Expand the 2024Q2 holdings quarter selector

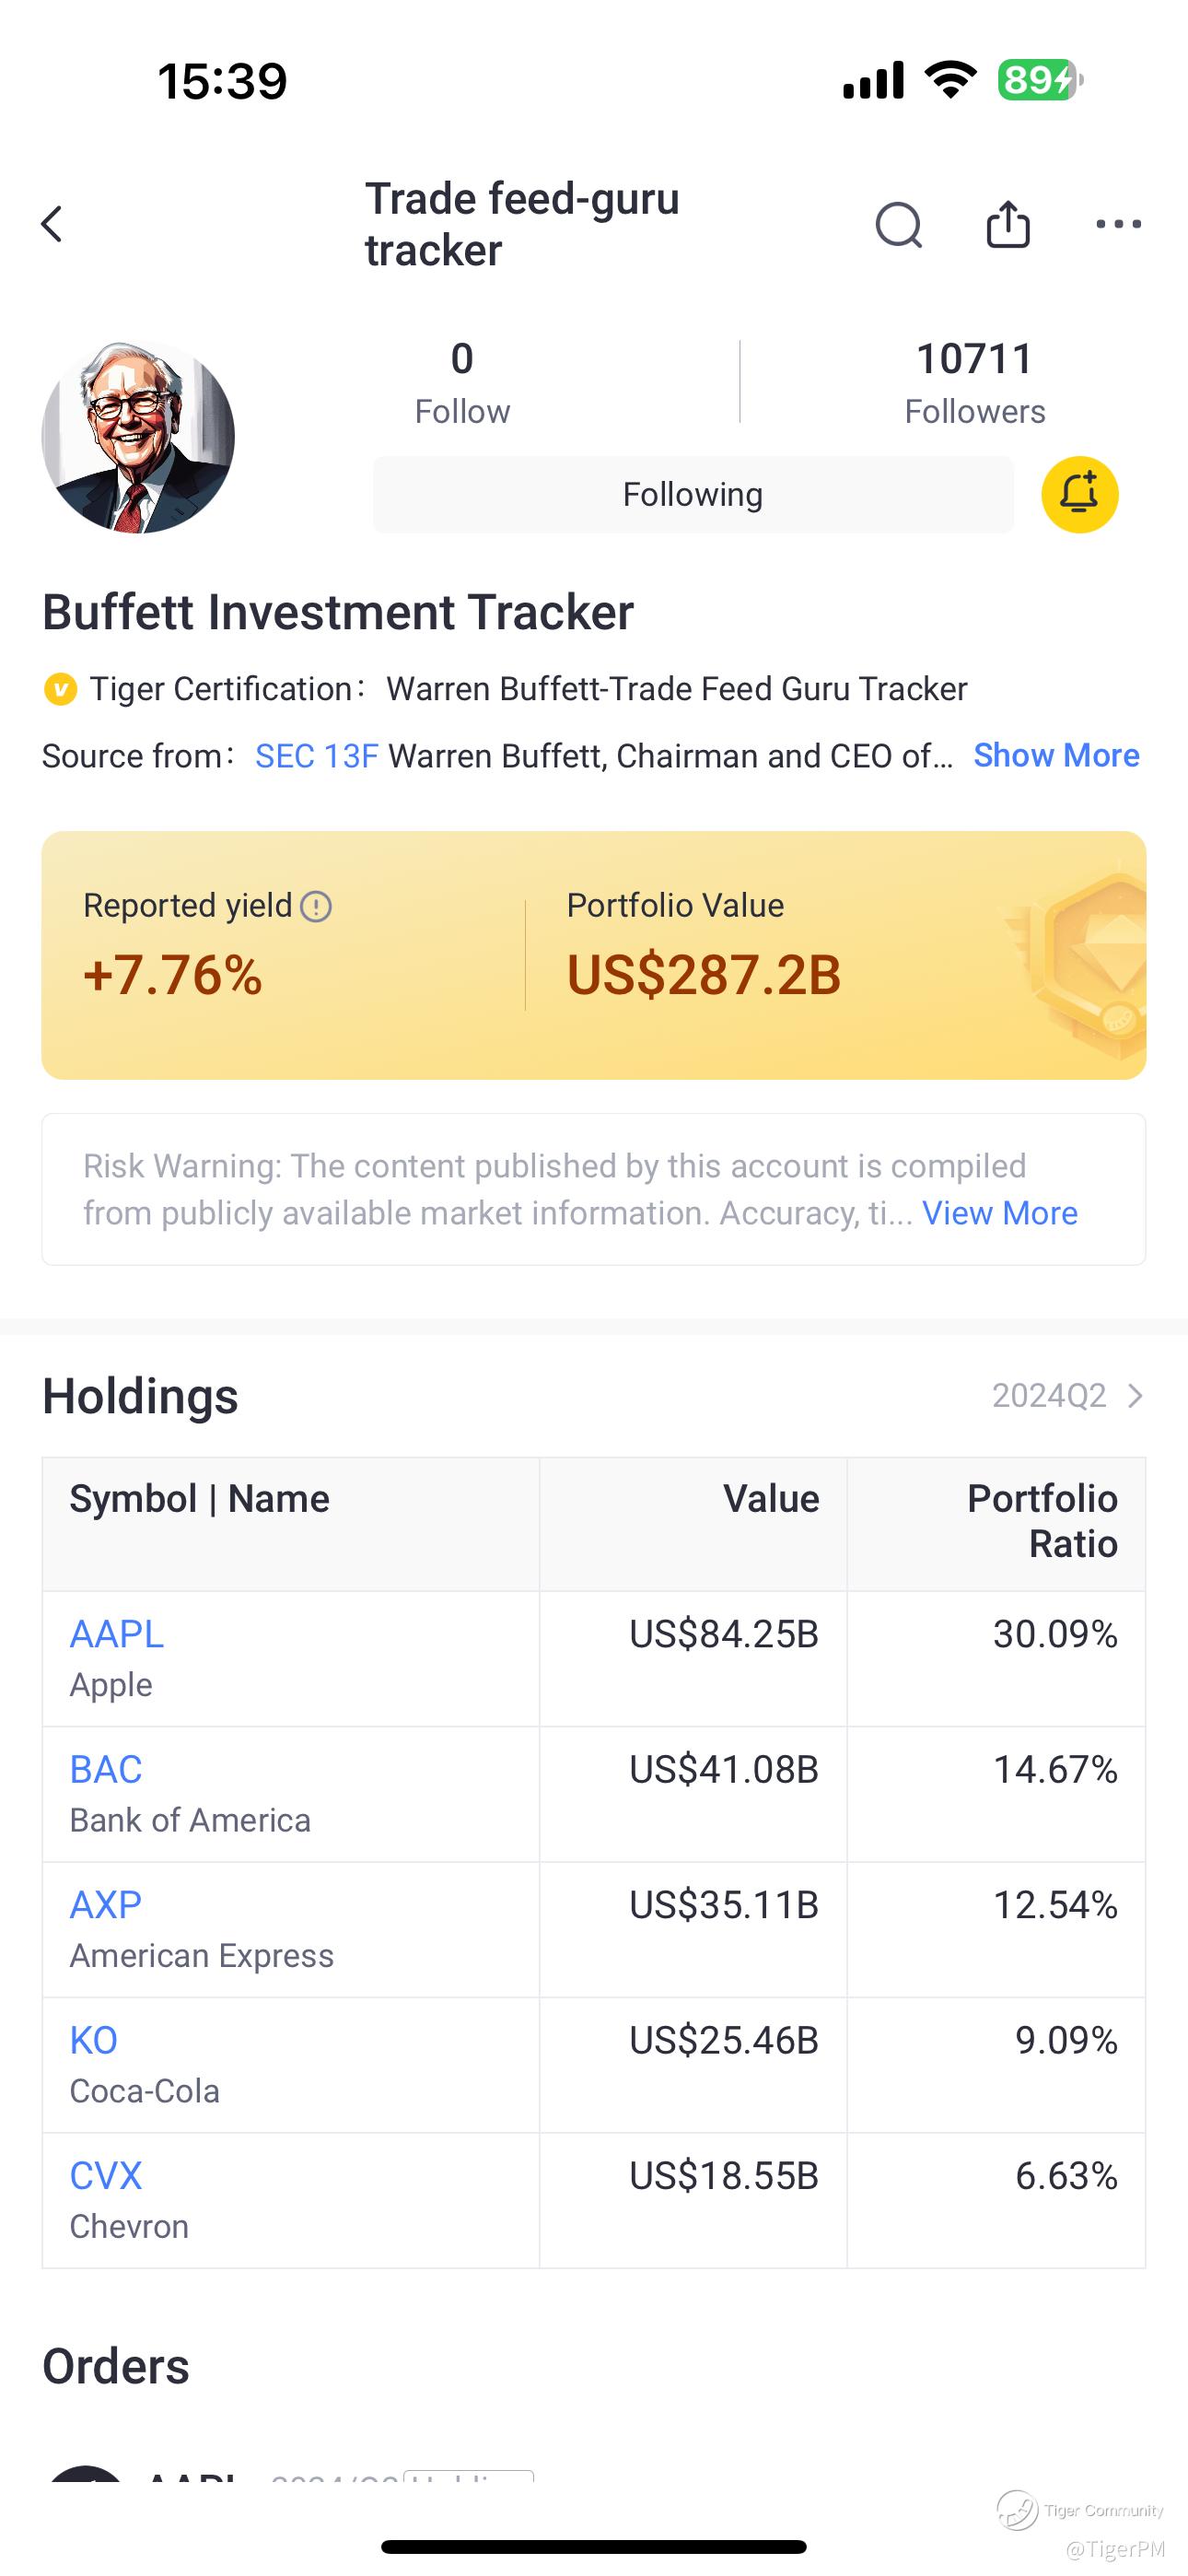pyautogui.click(x=1067, y=1395)
